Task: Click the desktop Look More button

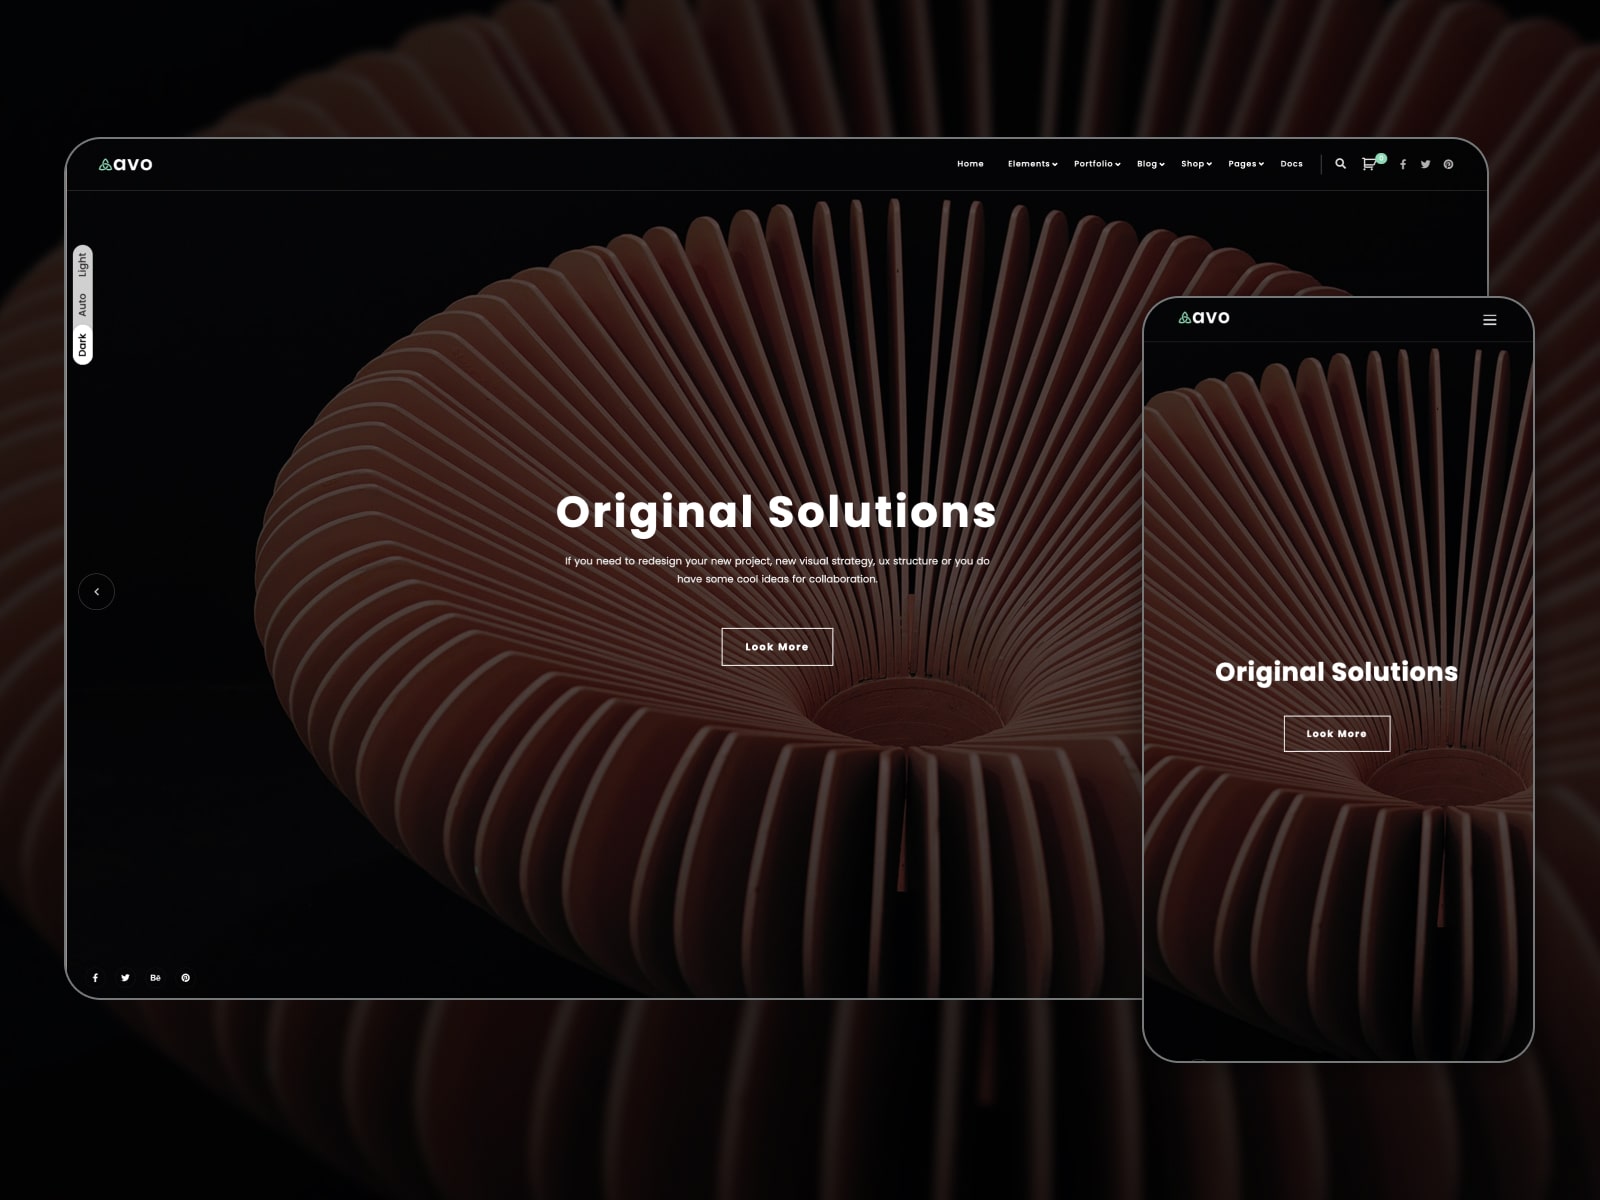Action: 777,647
